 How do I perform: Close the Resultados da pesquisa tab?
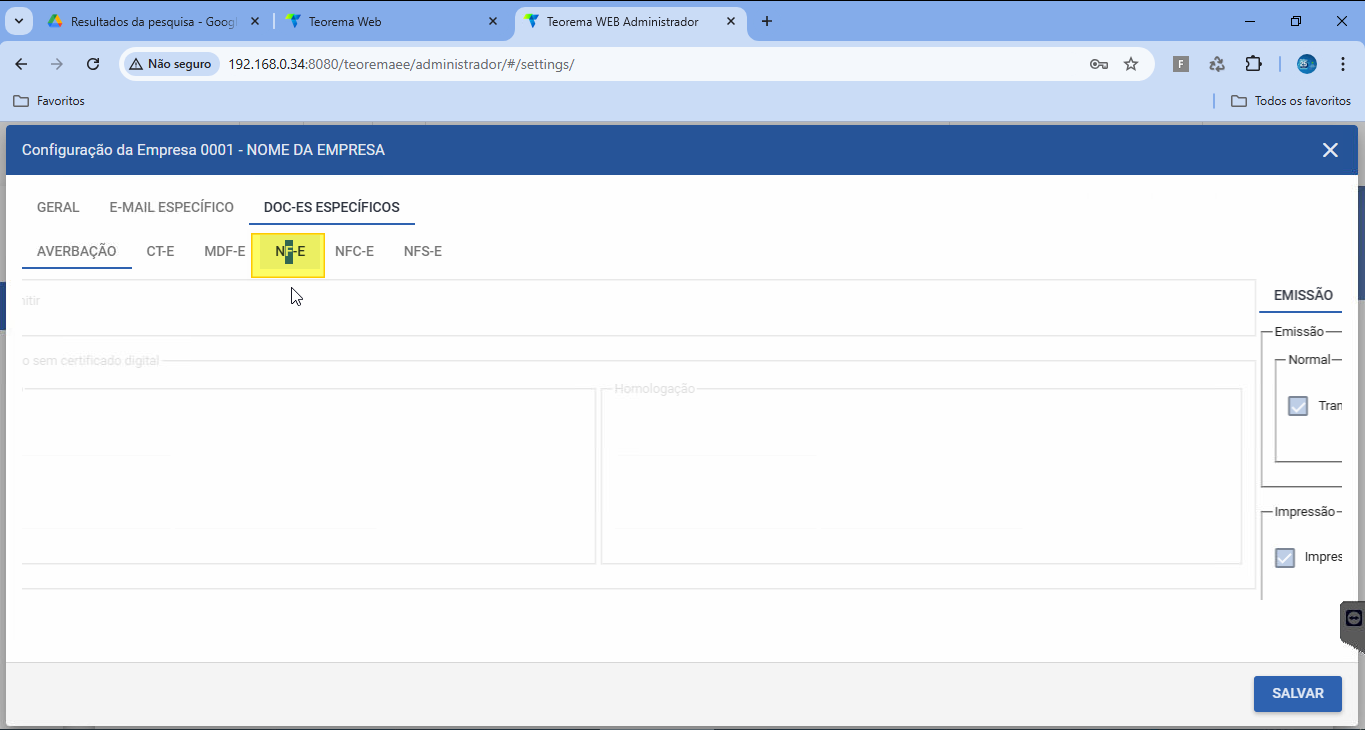(x=256, y=21)
